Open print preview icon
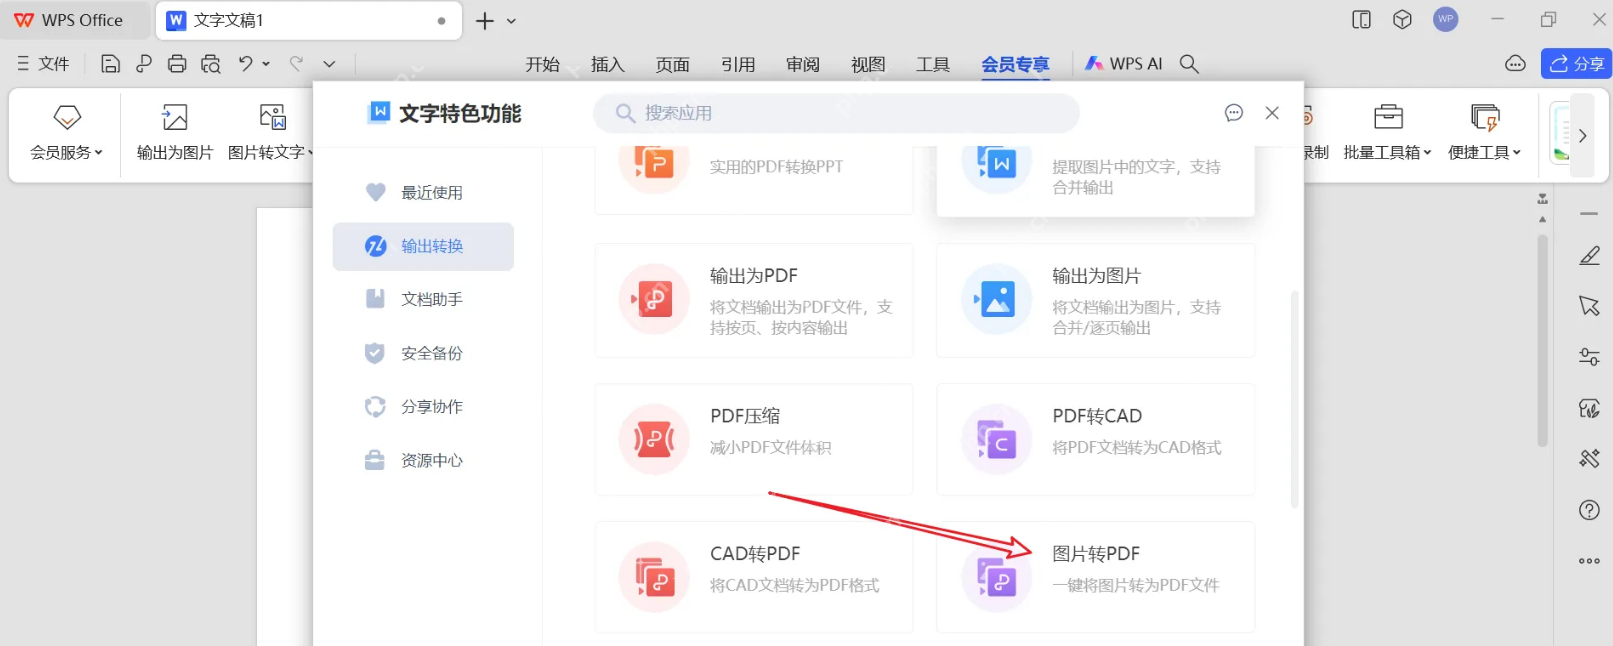This screenshot has width=1613, height=646. coord(211,64)
